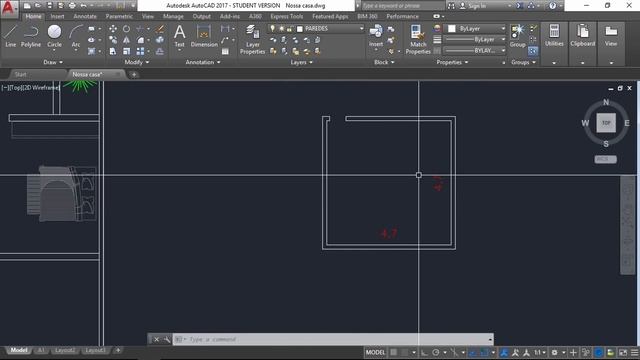The width and height of the screenshot is (640, 360).
Task: Expand the Properties panel
Action: pos(452,62)
